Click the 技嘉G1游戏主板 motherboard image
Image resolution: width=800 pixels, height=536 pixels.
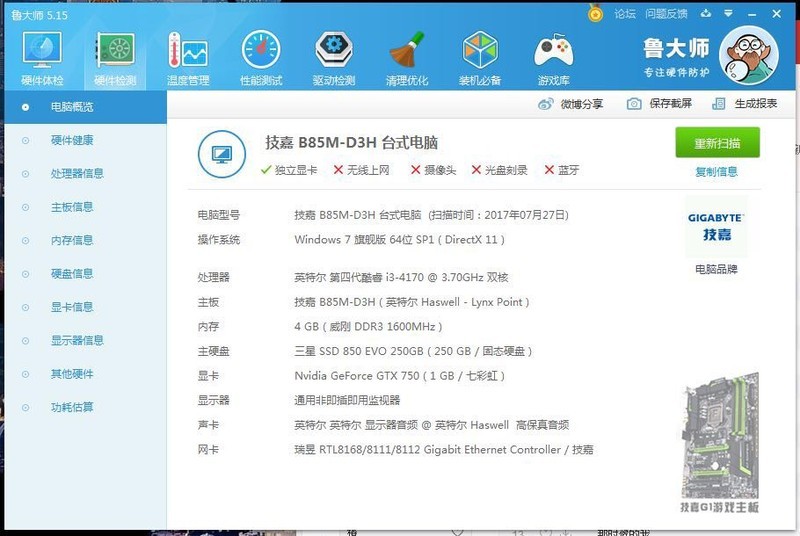(720, 443)
